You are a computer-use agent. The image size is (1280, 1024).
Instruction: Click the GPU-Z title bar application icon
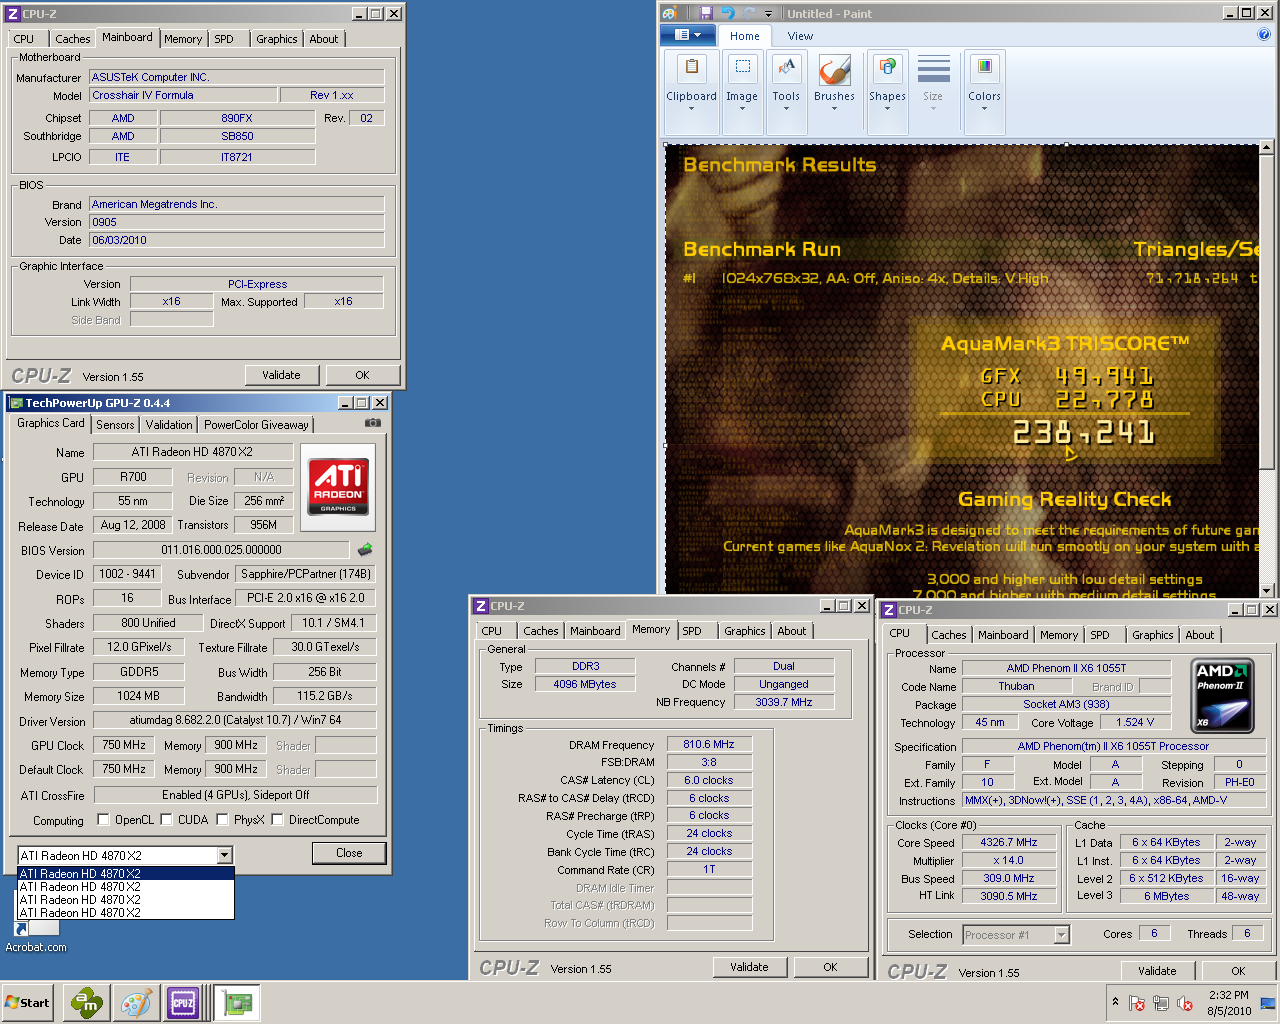[16, 403]
